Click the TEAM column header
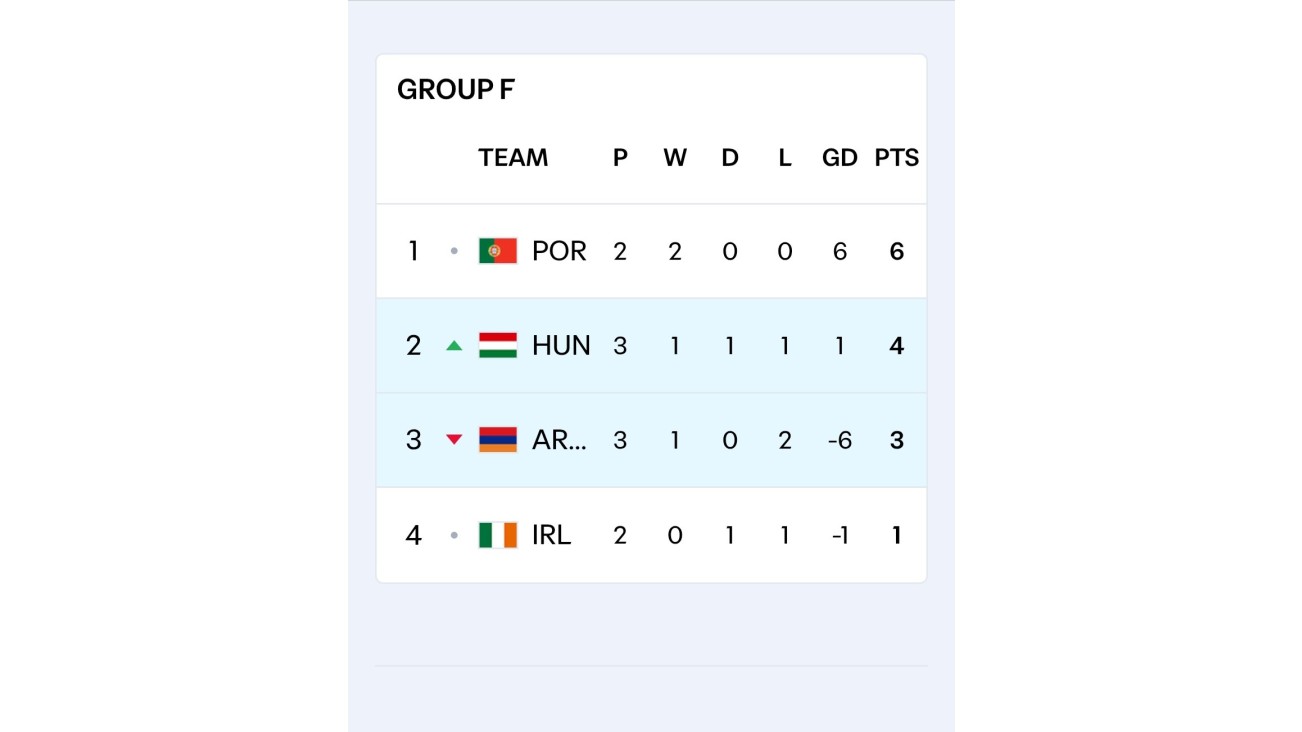 point(513,158)
